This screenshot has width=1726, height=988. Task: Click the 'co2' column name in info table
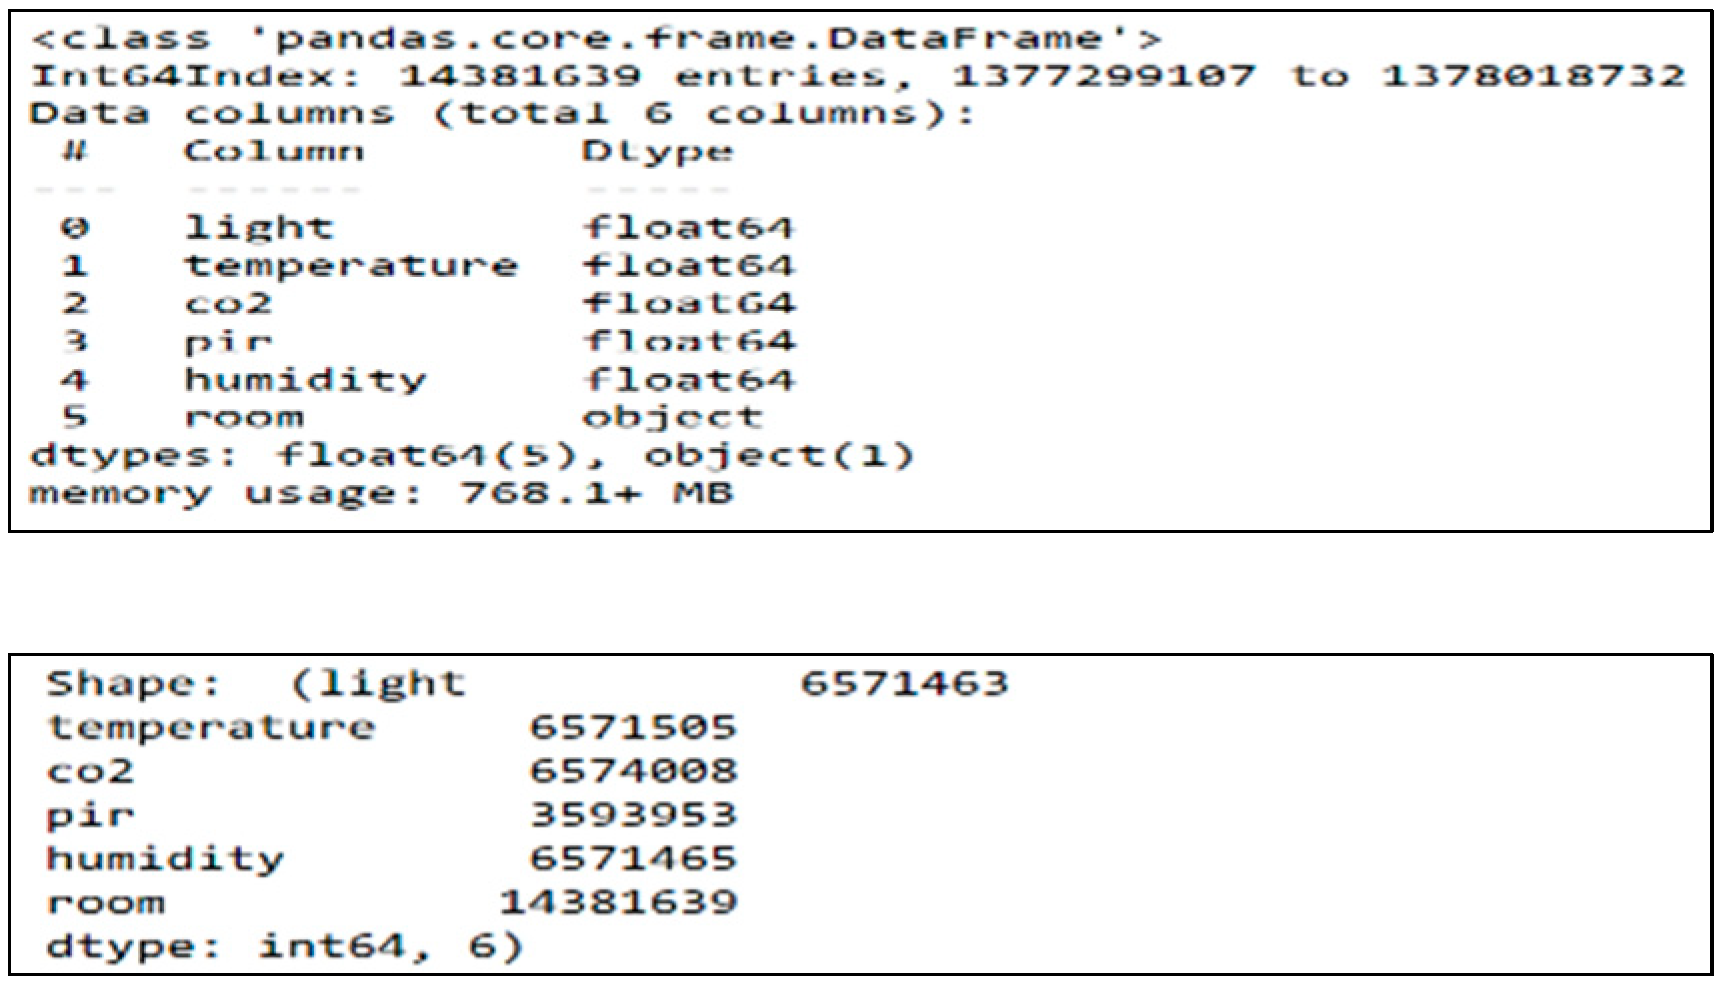click(x=228, y=304)
